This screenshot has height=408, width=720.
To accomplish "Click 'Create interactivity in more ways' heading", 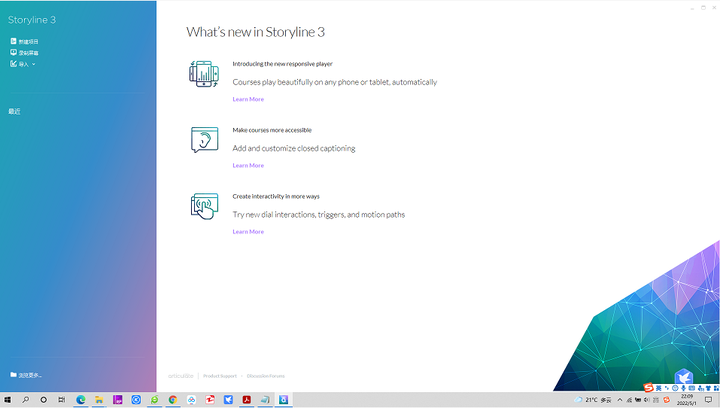I will [x=276, y=196].
